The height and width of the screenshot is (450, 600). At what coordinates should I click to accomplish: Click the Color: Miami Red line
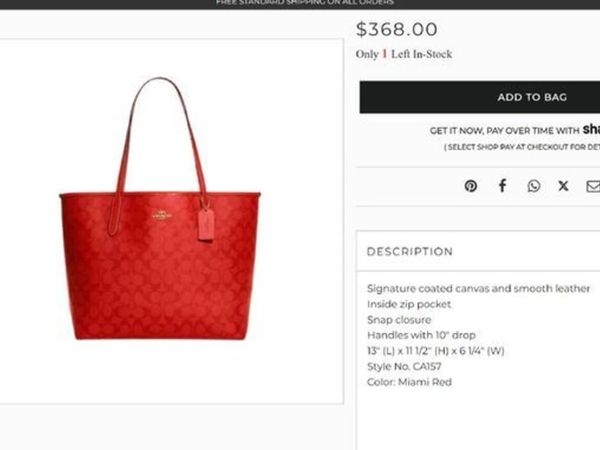click(x=409, y=382)
